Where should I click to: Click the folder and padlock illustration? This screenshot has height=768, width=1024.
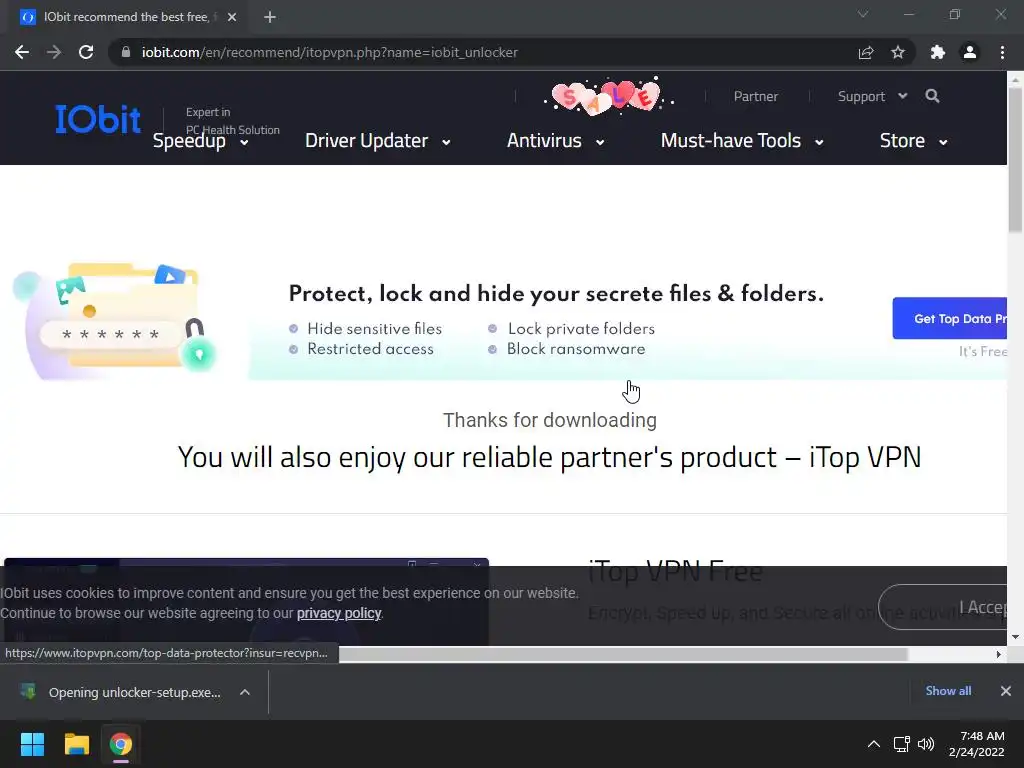point(115,321)
